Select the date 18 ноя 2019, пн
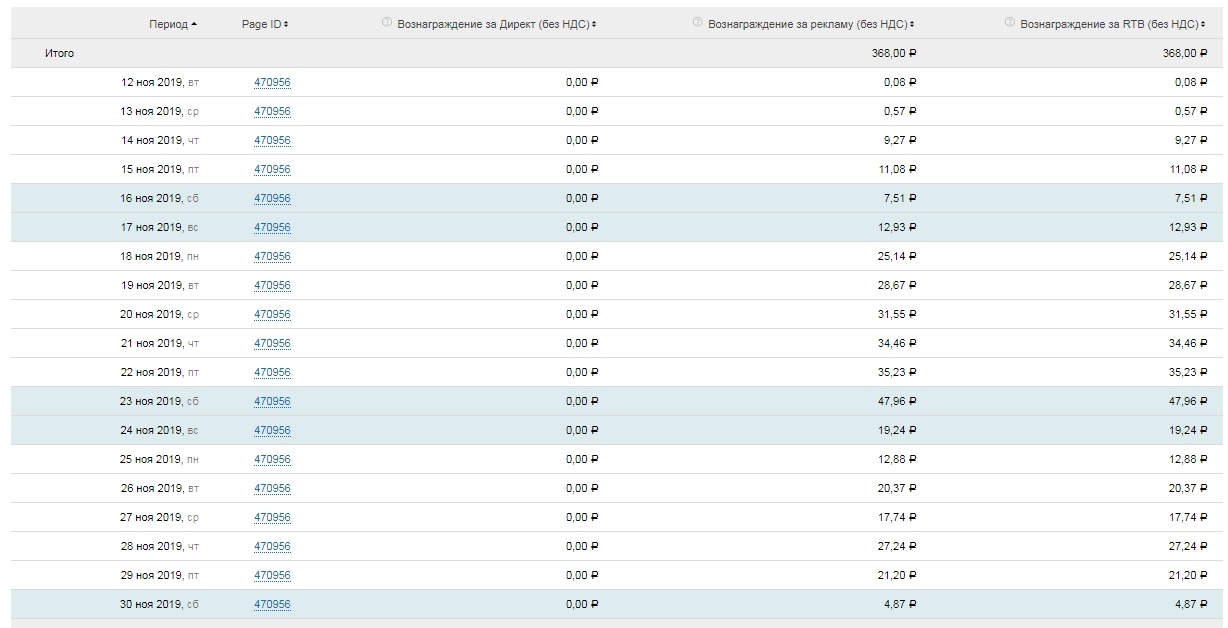The width and height of the screenshot is (1228, 628). point(160,256)
